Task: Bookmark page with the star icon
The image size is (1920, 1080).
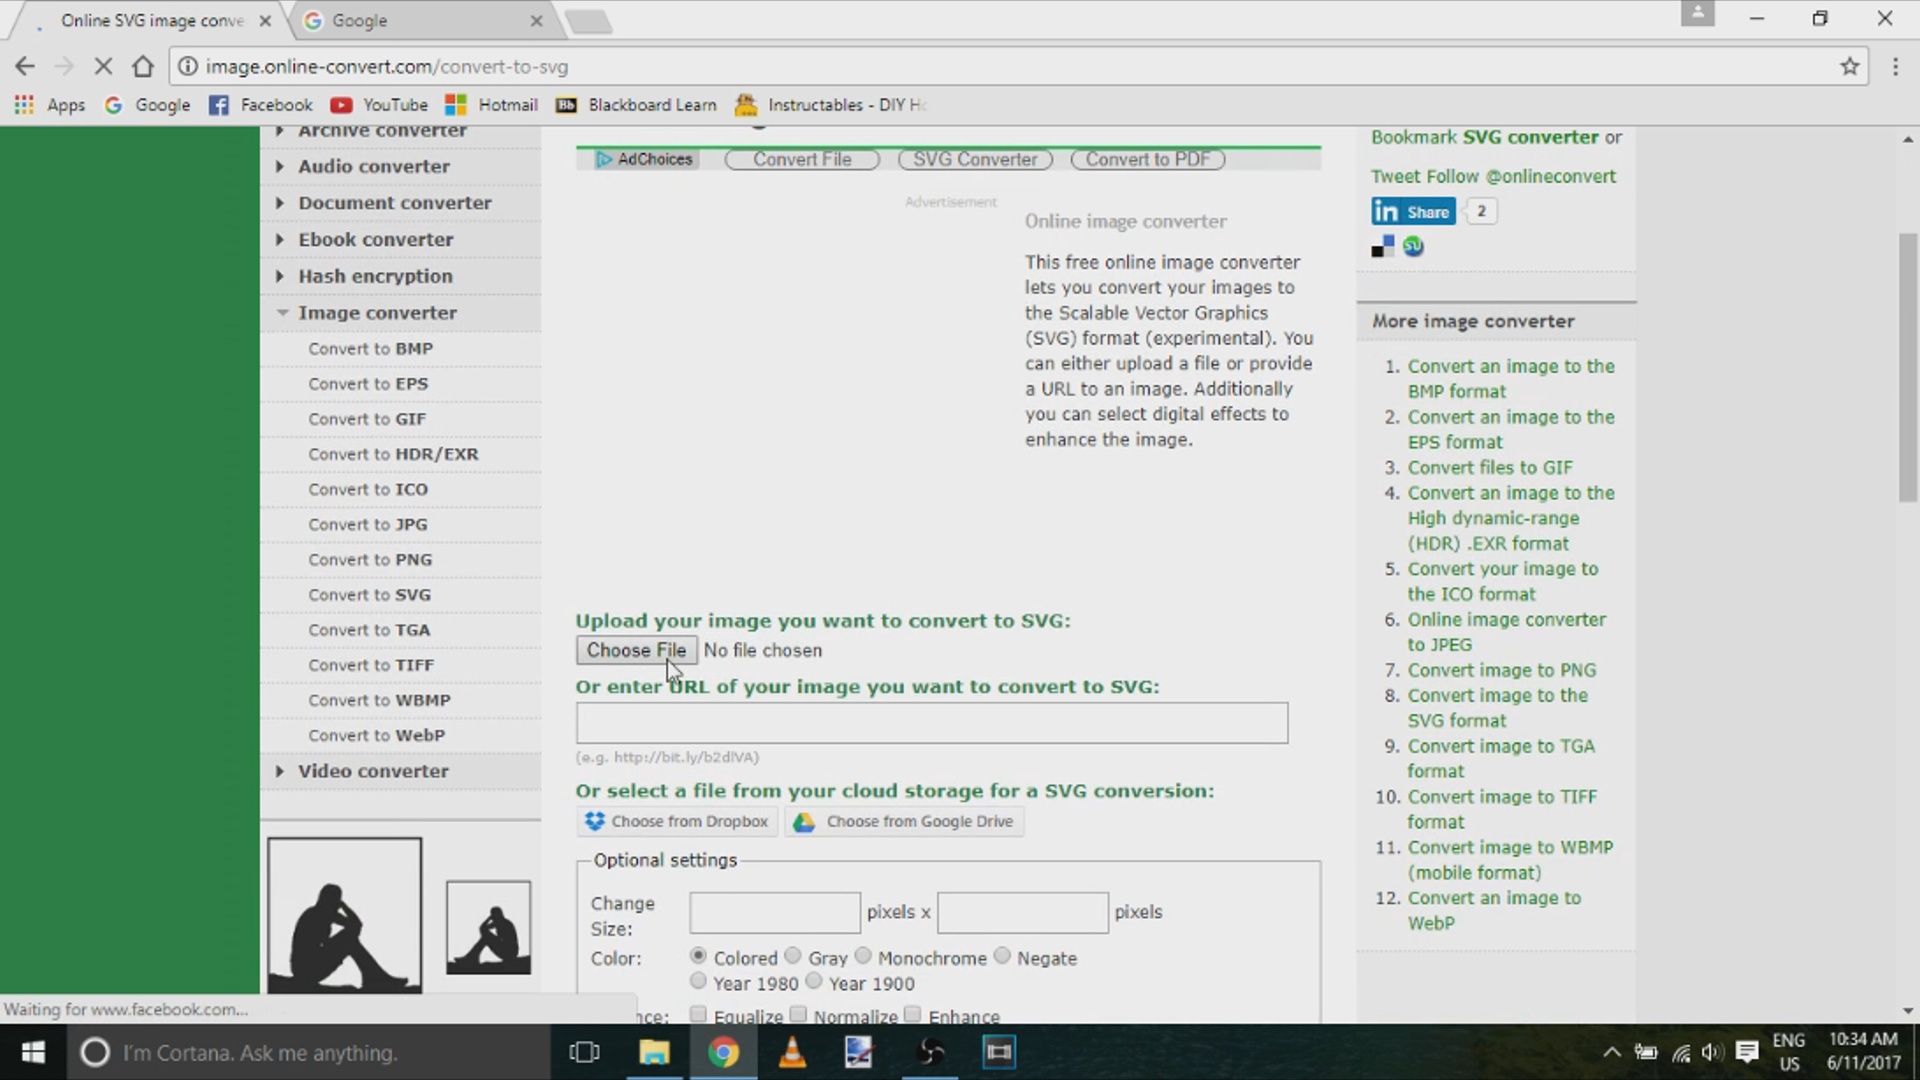Action: click(1849, 67)
